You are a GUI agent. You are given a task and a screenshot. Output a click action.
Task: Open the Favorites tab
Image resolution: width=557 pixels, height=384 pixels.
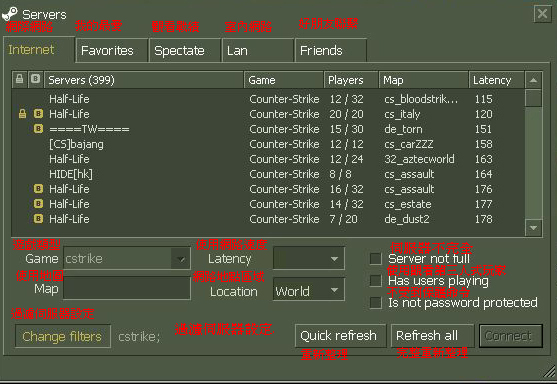[112, 50]
